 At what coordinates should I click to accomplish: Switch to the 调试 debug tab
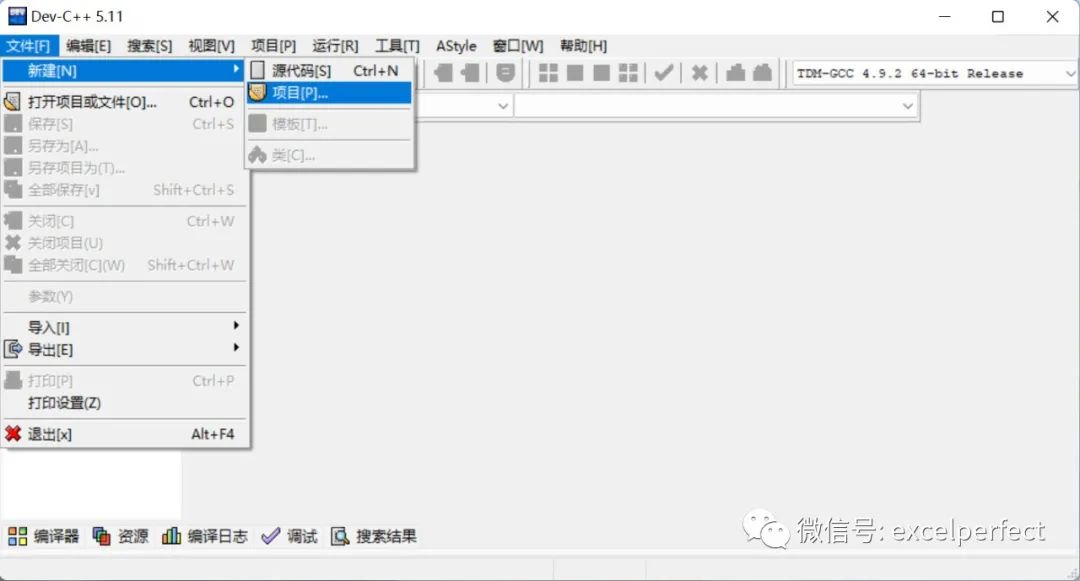point(289,536)
